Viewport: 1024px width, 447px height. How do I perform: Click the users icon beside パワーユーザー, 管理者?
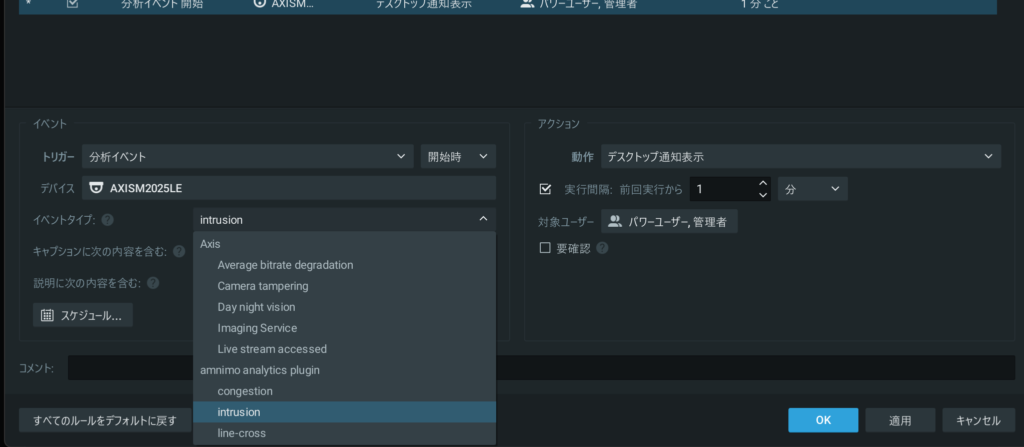point(615,220)
